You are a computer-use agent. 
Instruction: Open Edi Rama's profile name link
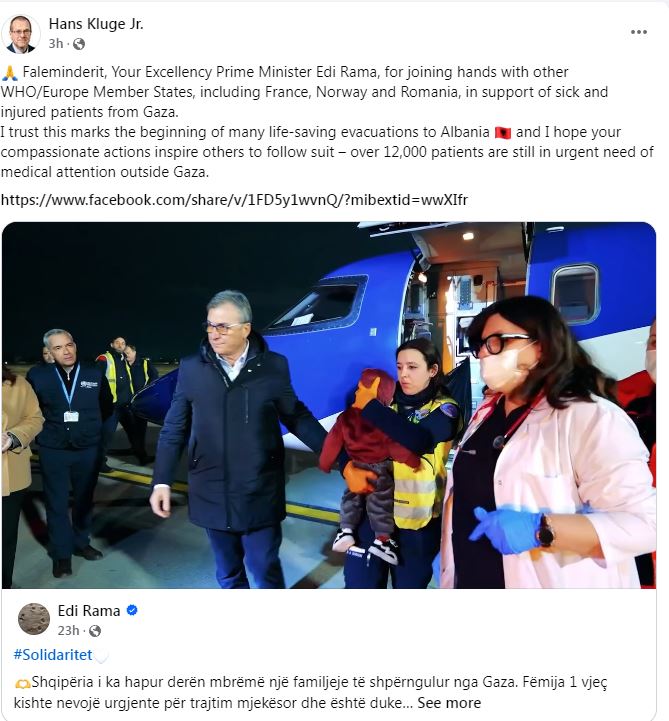pyautogui.click(x=89, y=611)
